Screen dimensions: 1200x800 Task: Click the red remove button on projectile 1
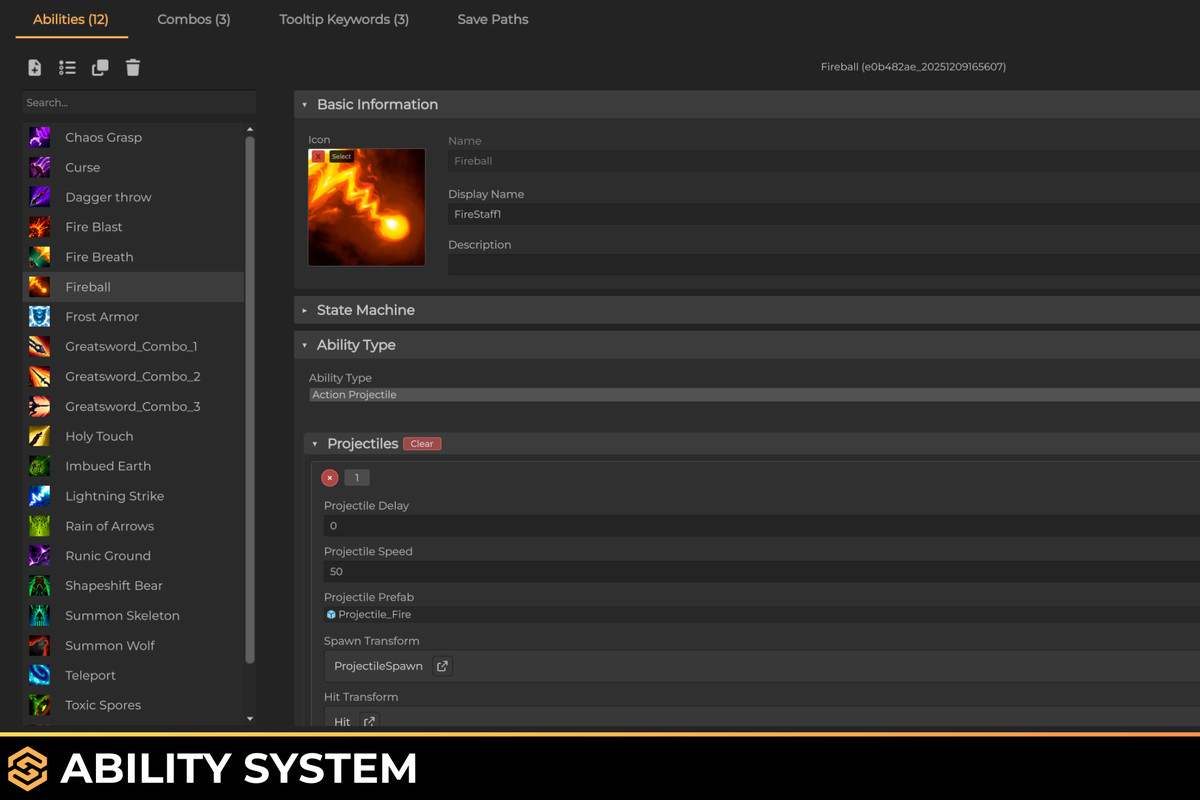(330, 477)
